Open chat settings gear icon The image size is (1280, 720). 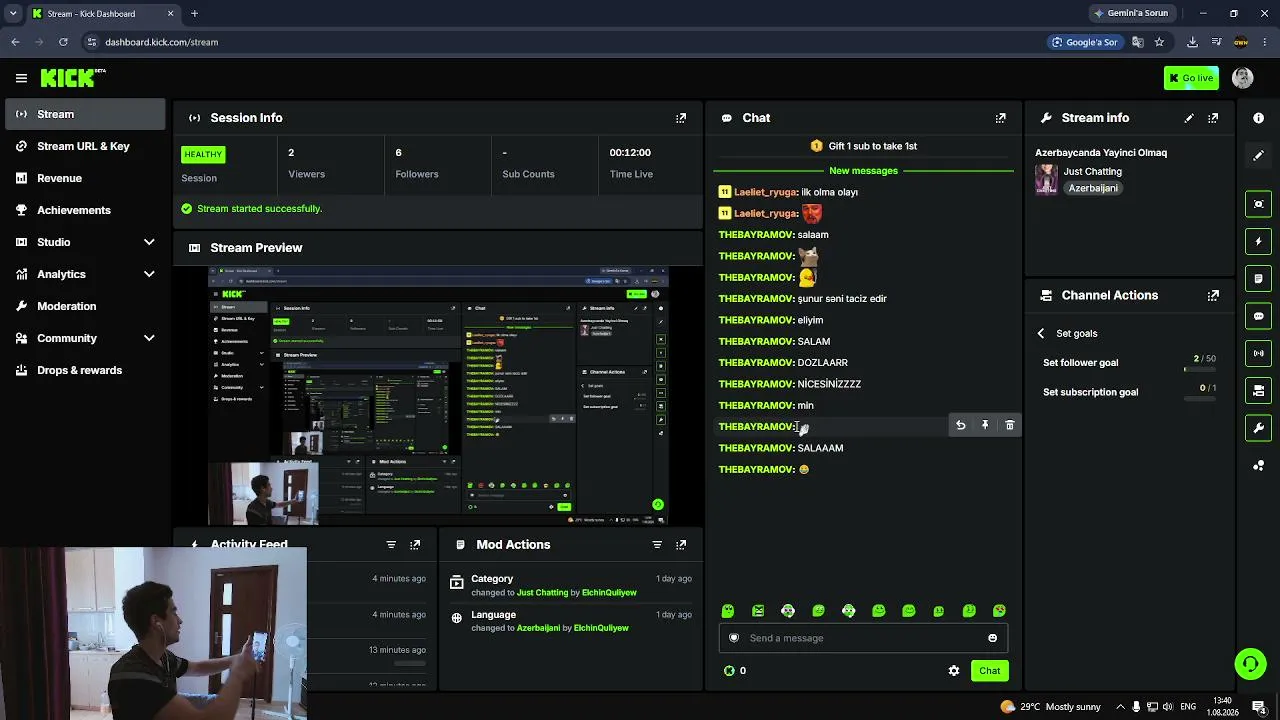[x=954, y=671]
